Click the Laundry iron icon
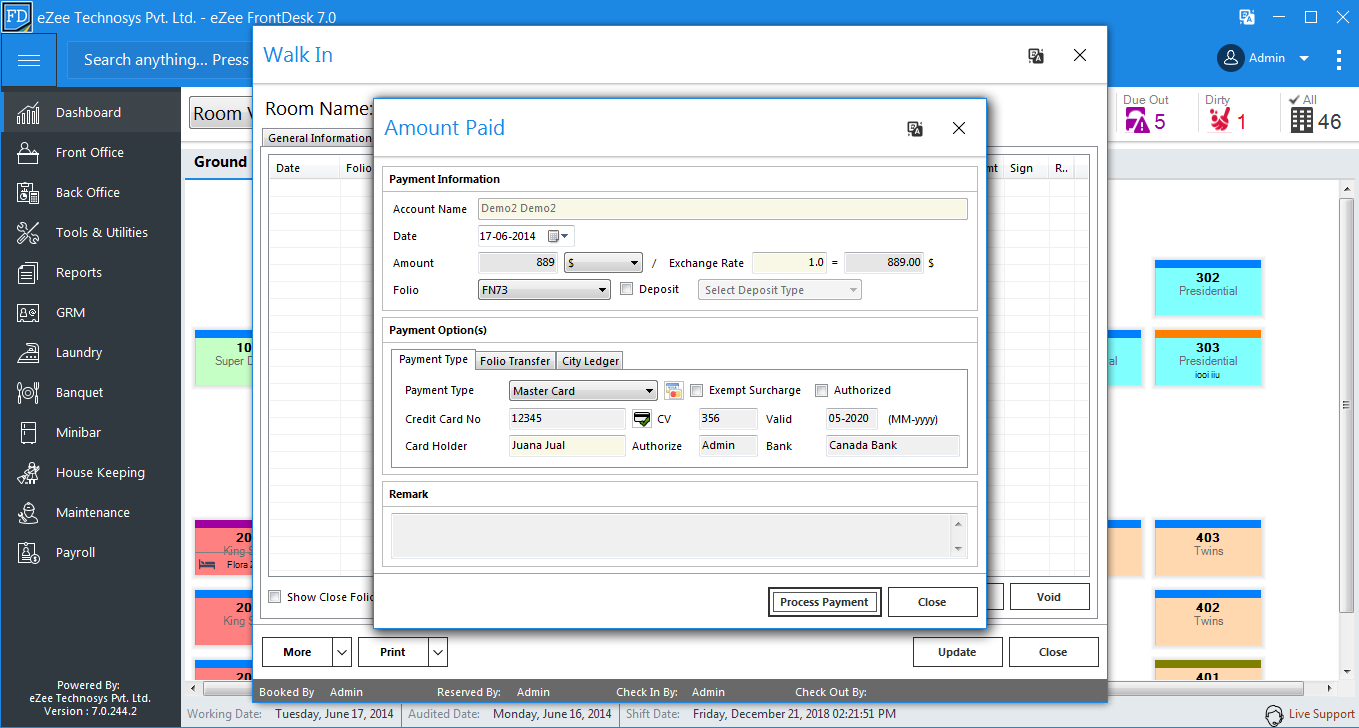1359x728 pixels. [28, 352]
